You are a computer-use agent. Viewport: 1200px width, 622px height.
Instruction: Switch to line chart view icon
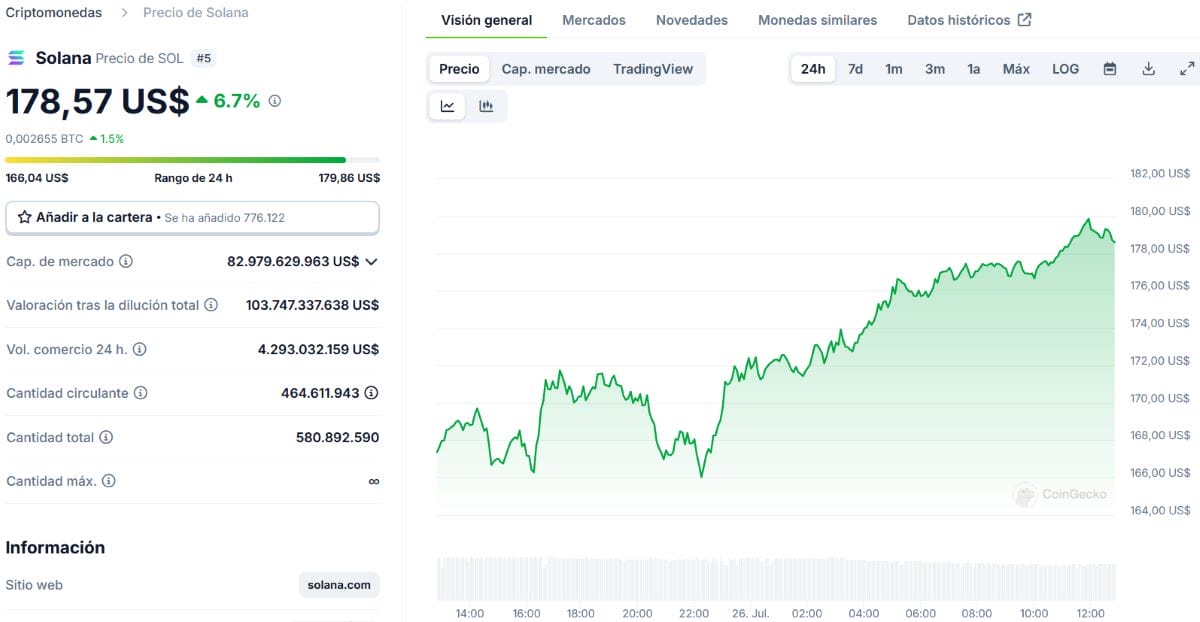447,106
